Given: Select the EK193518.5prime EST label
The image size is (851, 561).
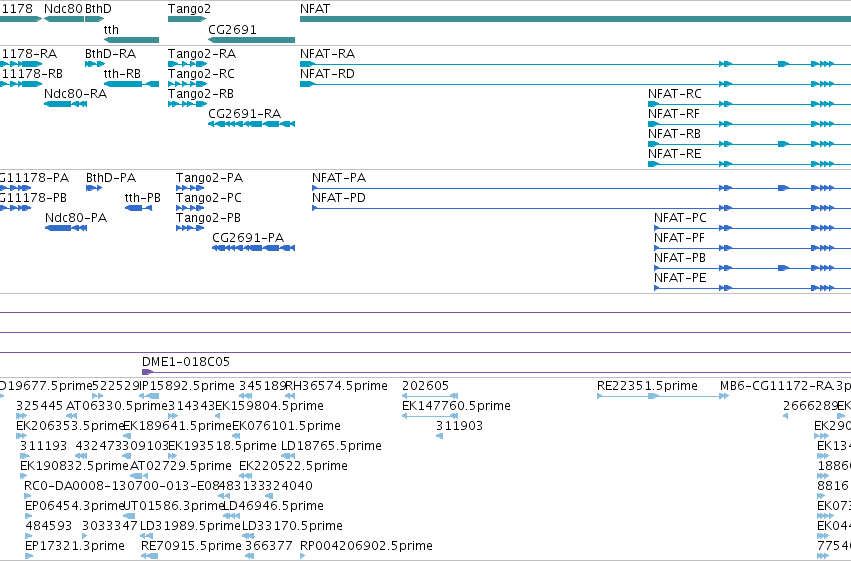Looking at the screenshot, I should 223,446.
